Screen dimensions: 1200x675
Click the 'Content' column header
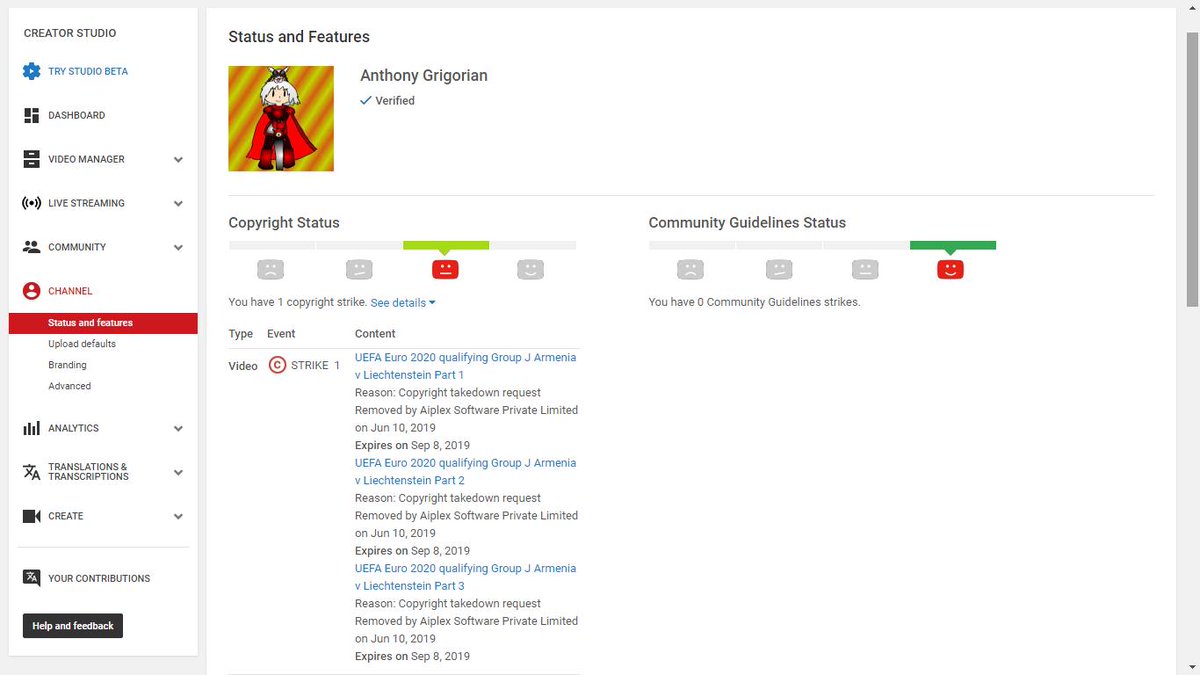click(x=375, y=334)
